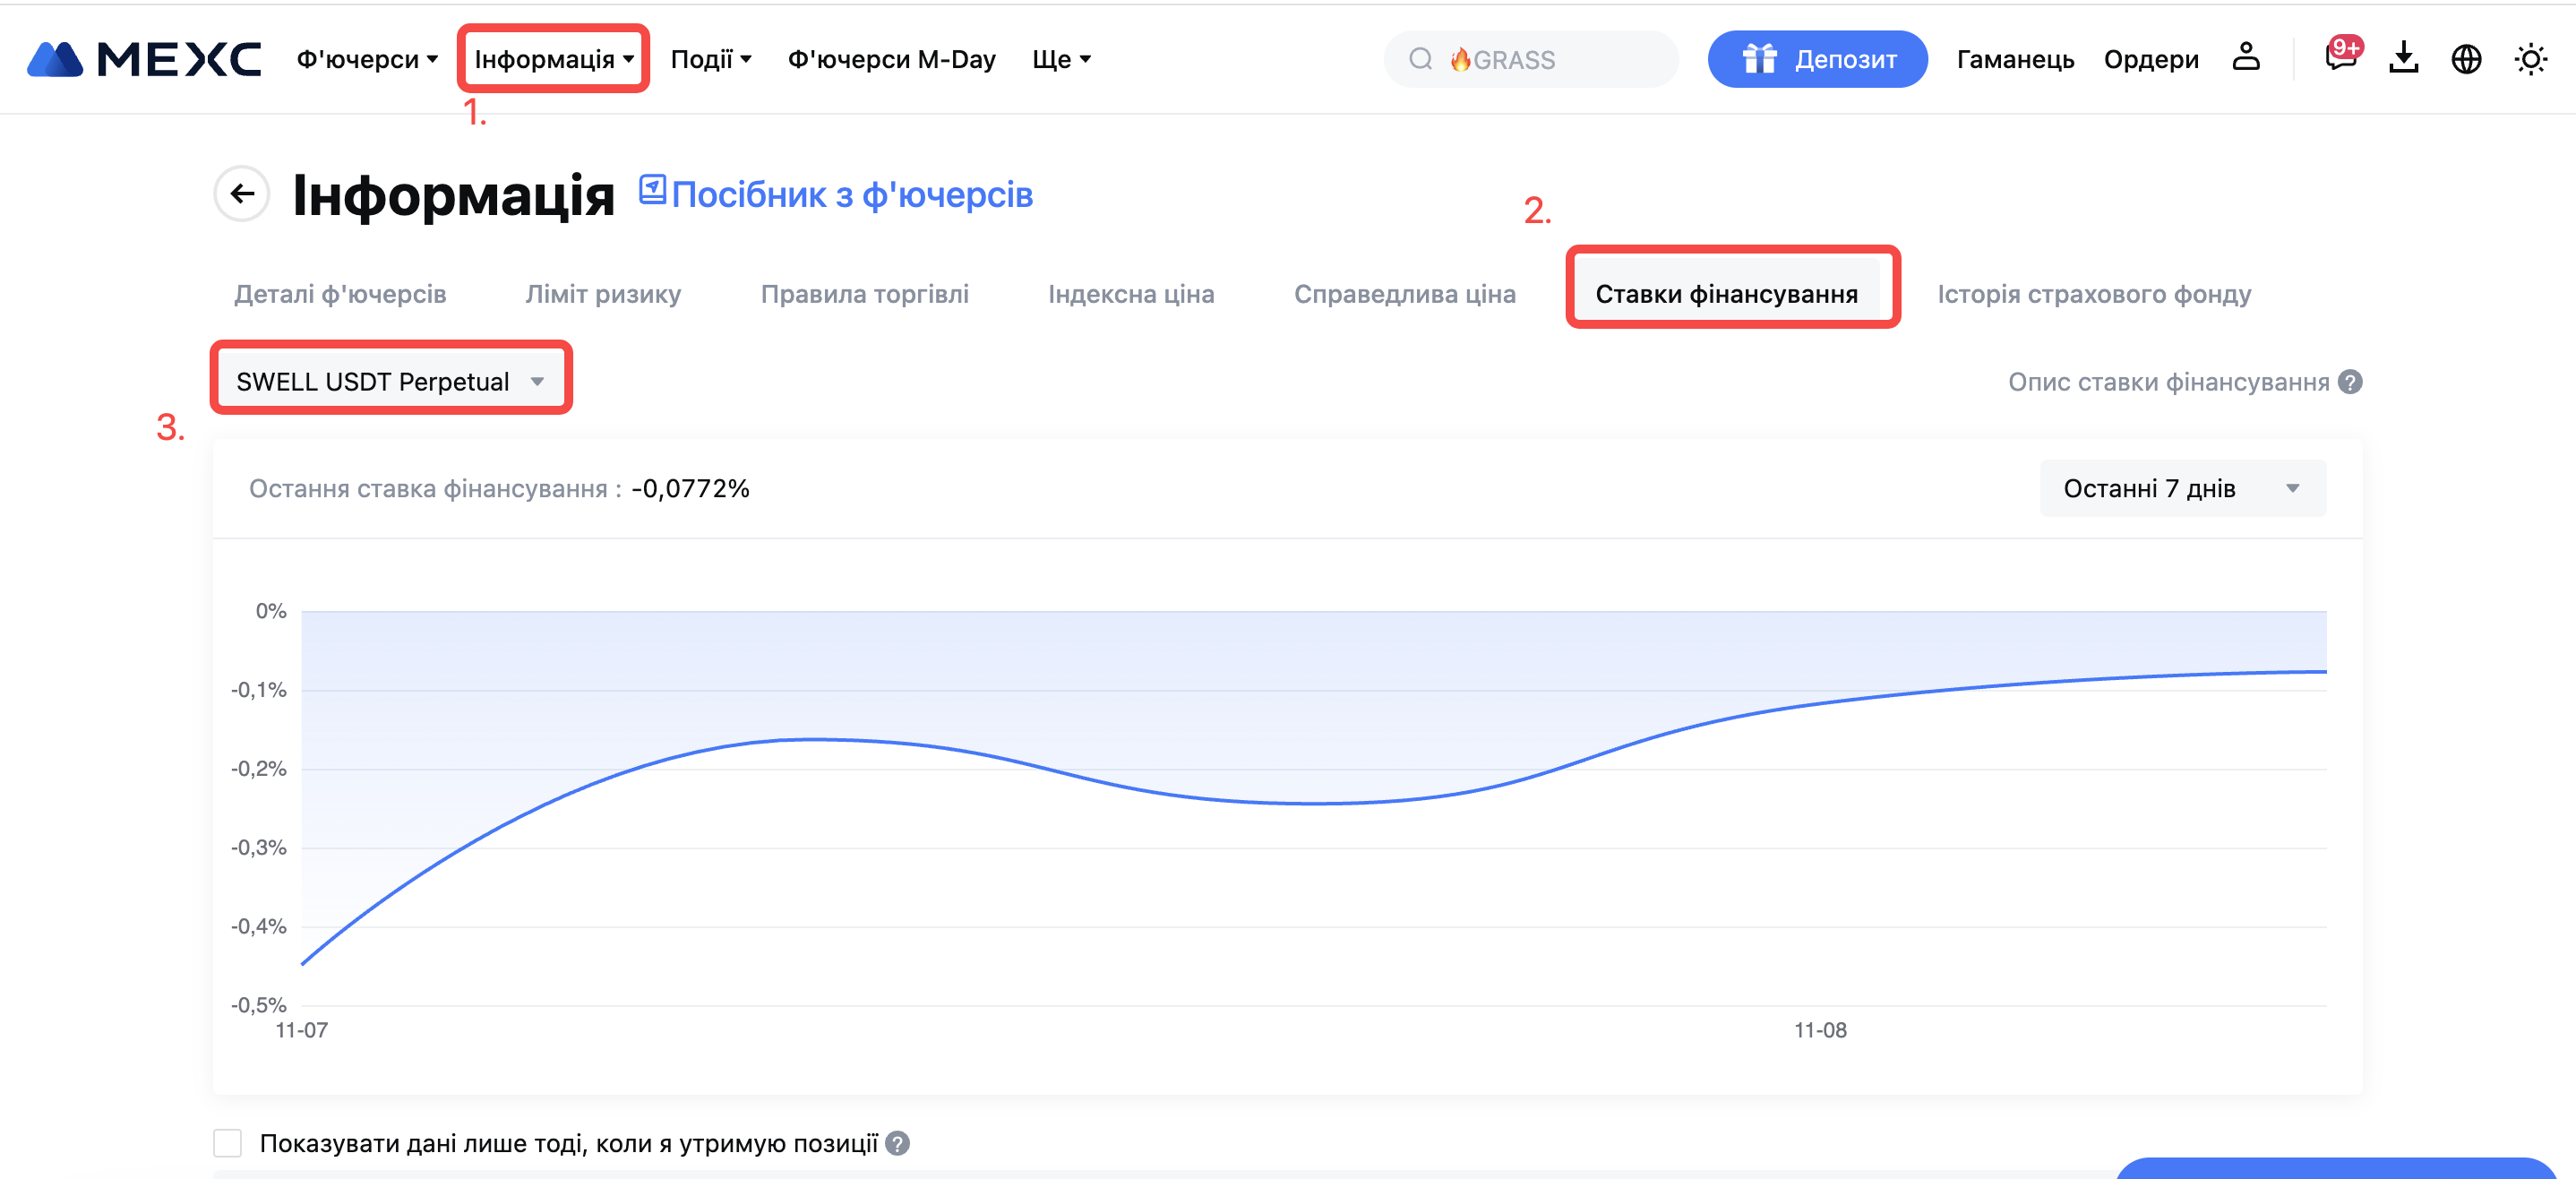Open the SWELL USDT Perpetual dropdown
The height and width of the screenshot is (1179, 2576).
coord(390,381)
